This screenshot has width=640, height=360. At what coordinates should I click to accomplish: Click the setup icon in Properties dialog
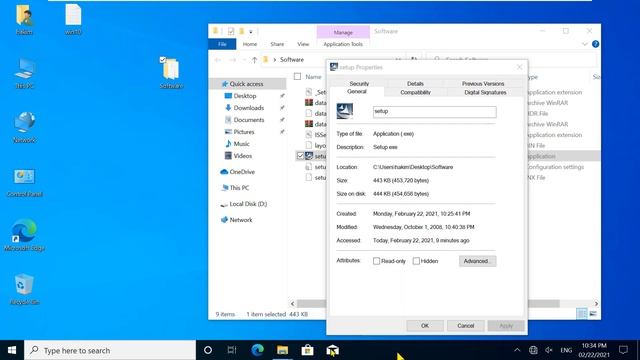pos(344,111)
